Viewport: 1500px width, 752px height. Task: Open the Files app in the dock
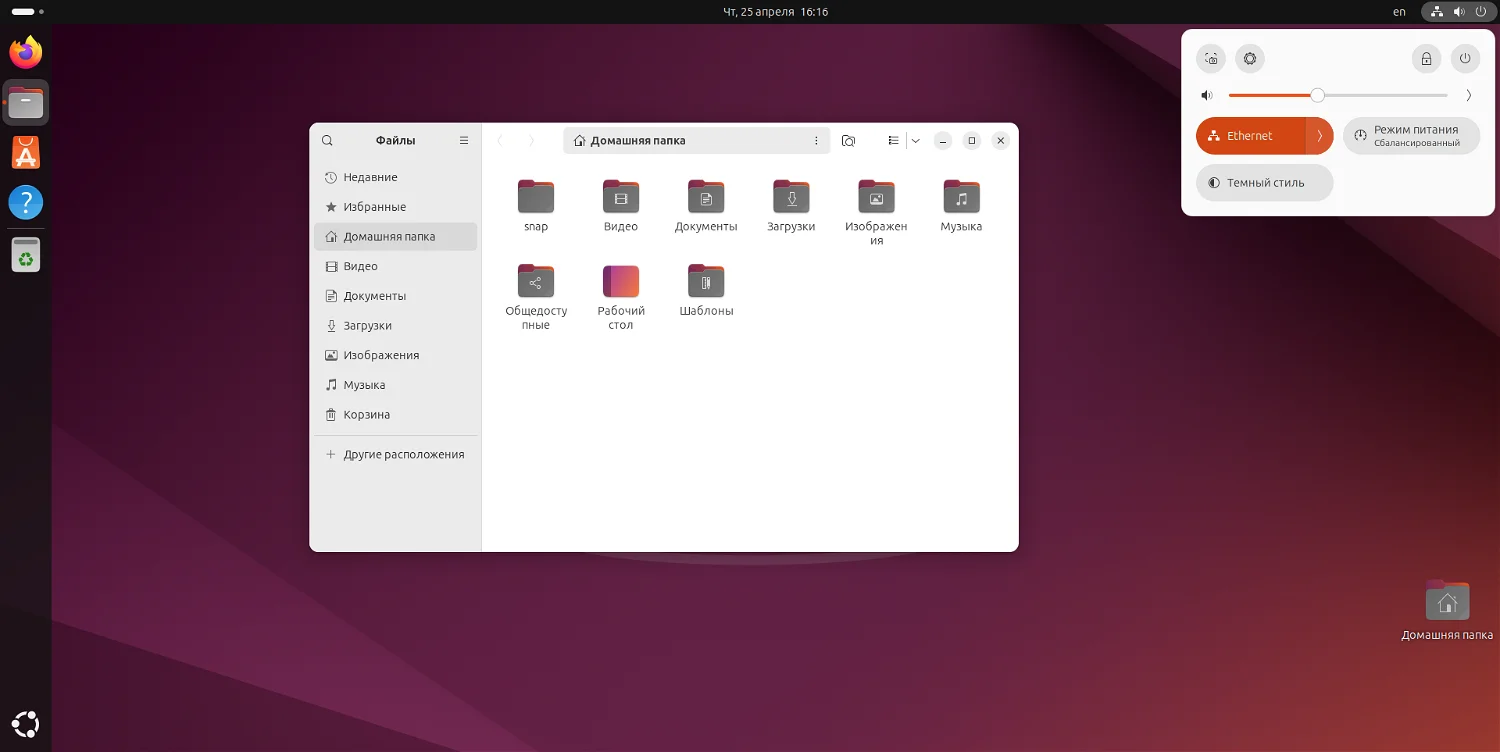click(26, 102)
